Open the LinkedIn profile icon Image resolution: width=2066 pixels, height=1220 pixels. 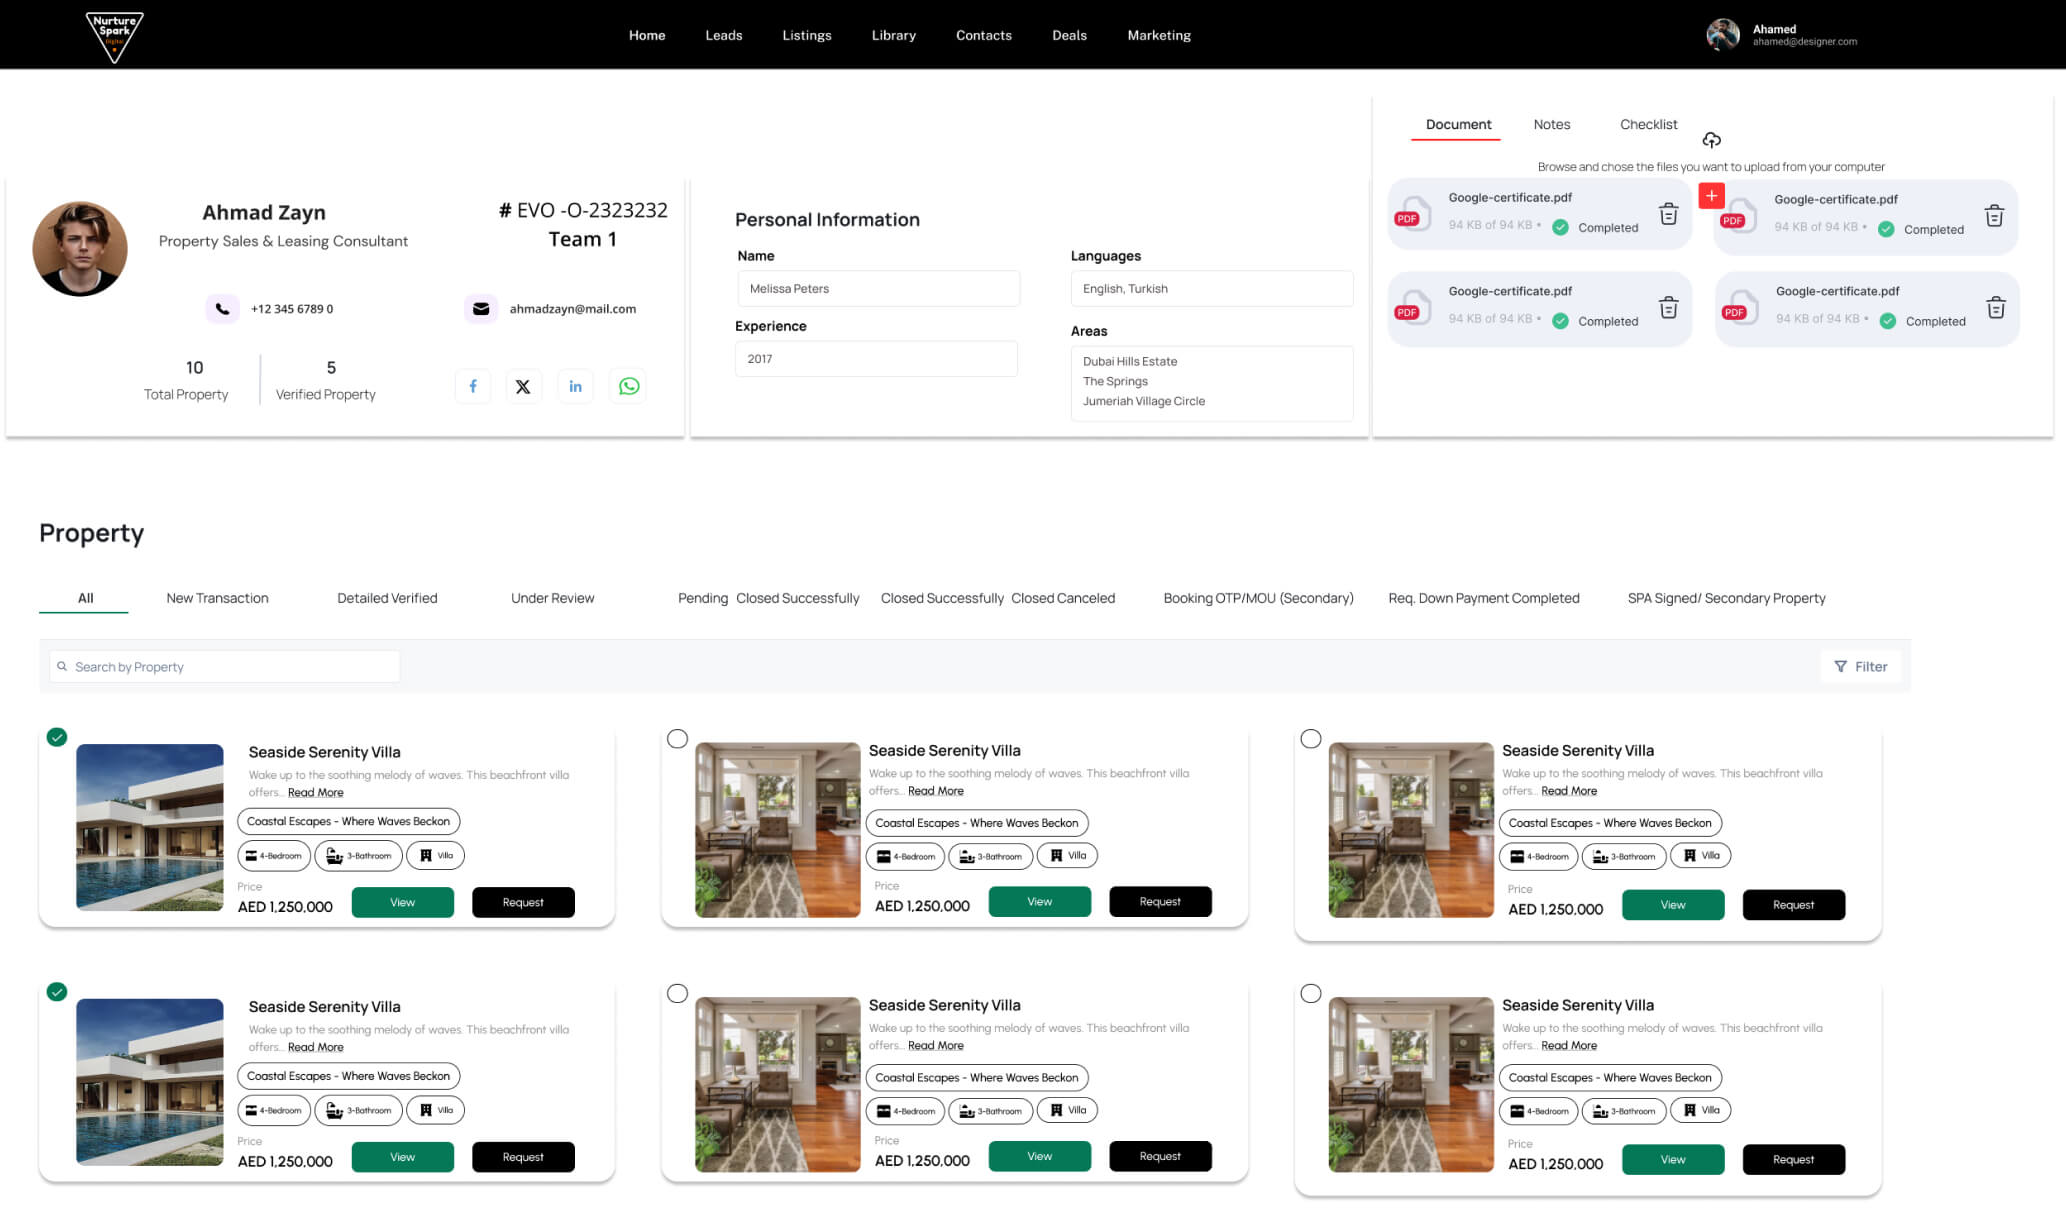click(x=575, y=386)
